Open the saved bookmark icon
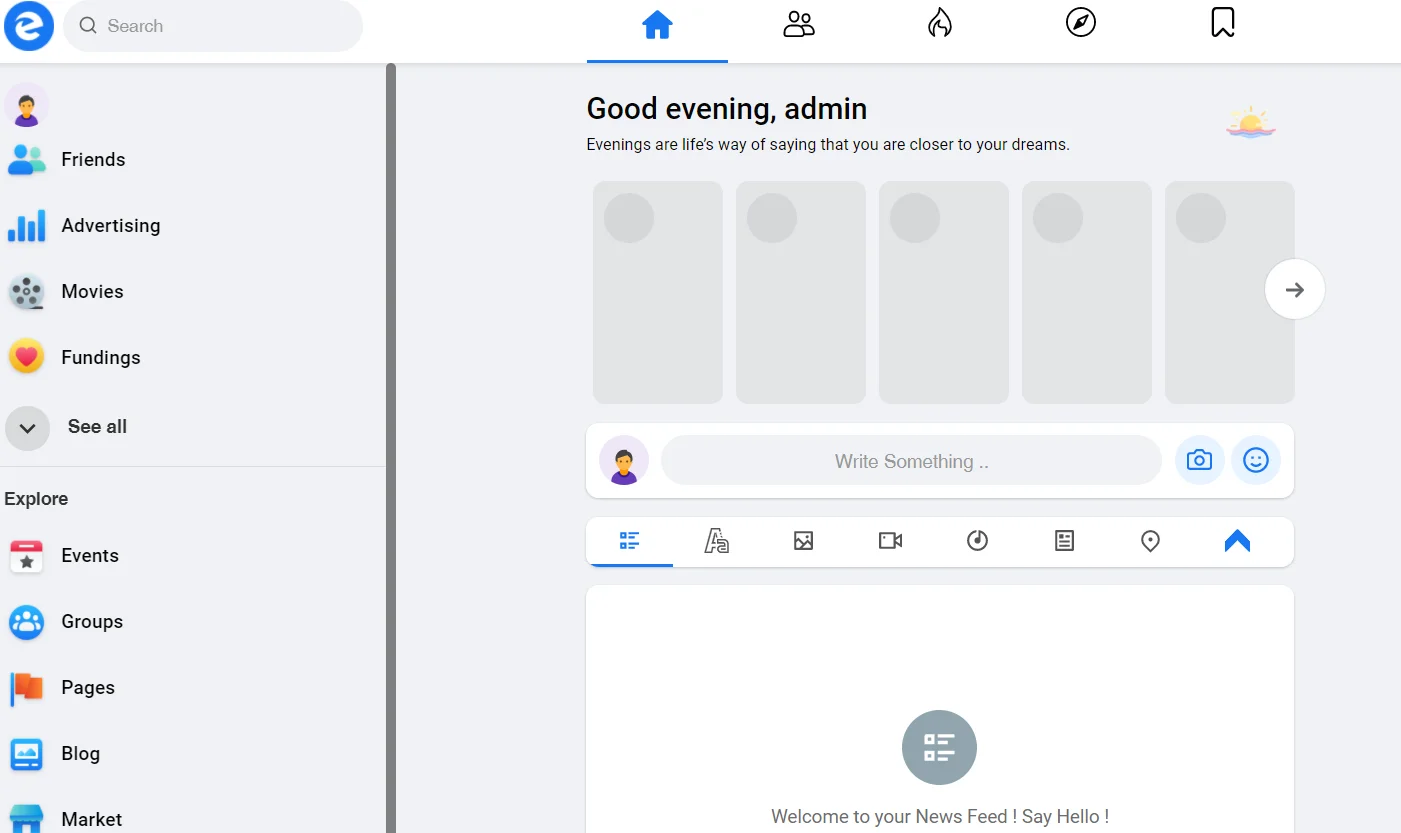 (1222, 23)
